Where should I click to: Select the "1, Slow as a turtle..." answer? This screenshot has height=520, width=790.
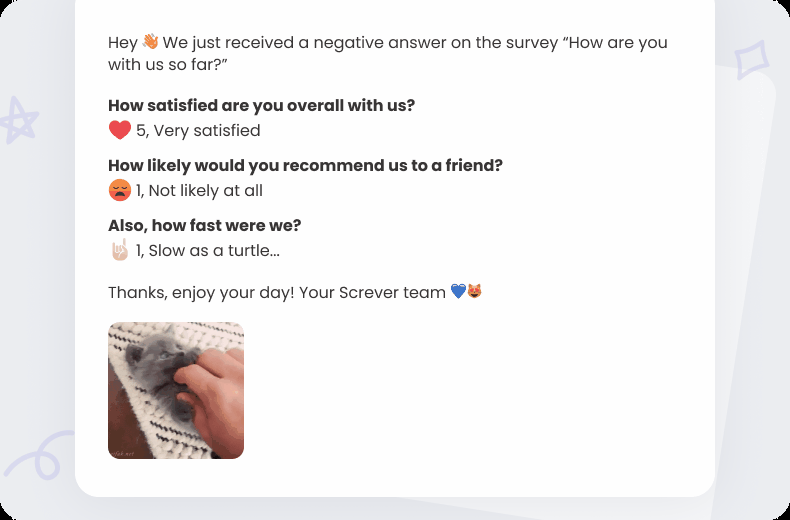[x=207, y=250]
